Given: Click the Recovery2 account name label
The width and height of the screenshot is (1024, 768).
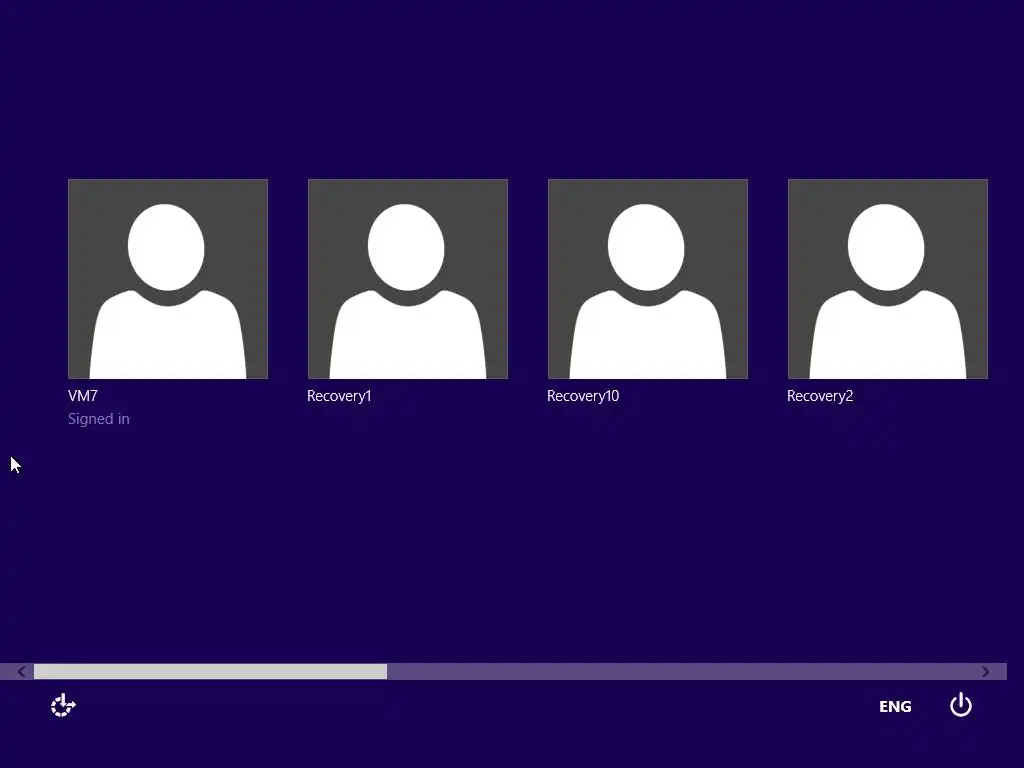Looking at the screenshot, I should click(x=820, y=396).
